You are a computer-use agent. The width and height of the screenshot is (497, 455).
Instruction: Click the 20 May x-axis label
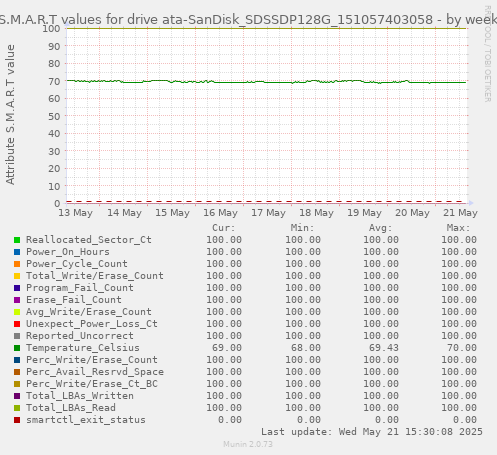412,213
